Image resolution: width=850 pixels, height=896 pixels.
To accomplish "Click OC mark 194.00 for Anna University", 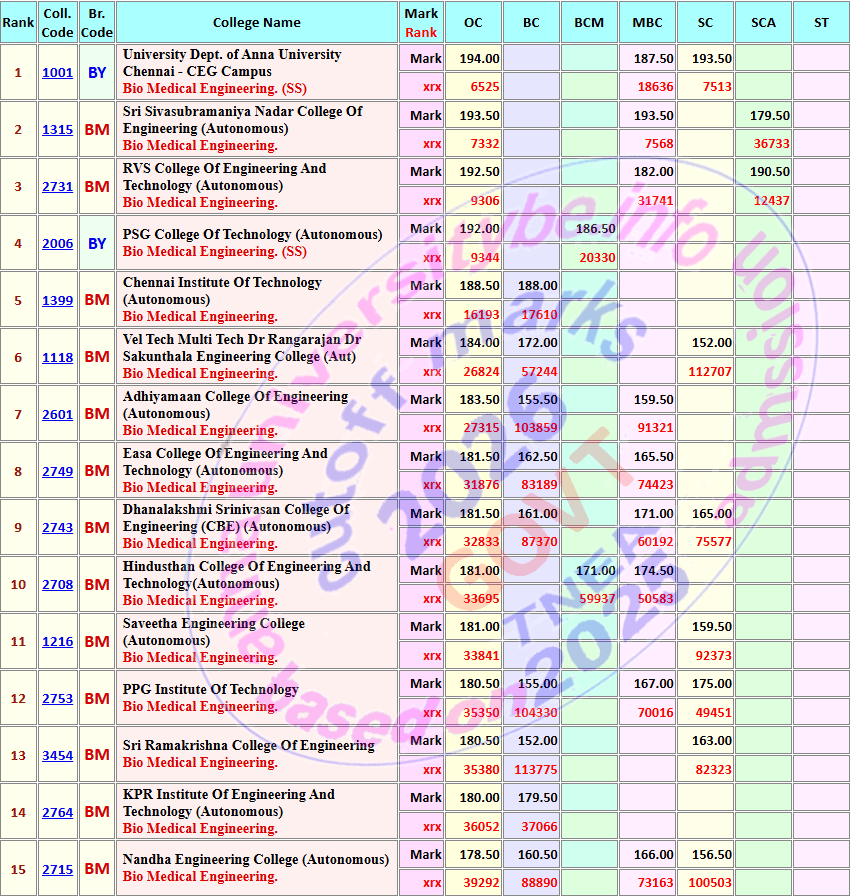I will tap(479, 58).
